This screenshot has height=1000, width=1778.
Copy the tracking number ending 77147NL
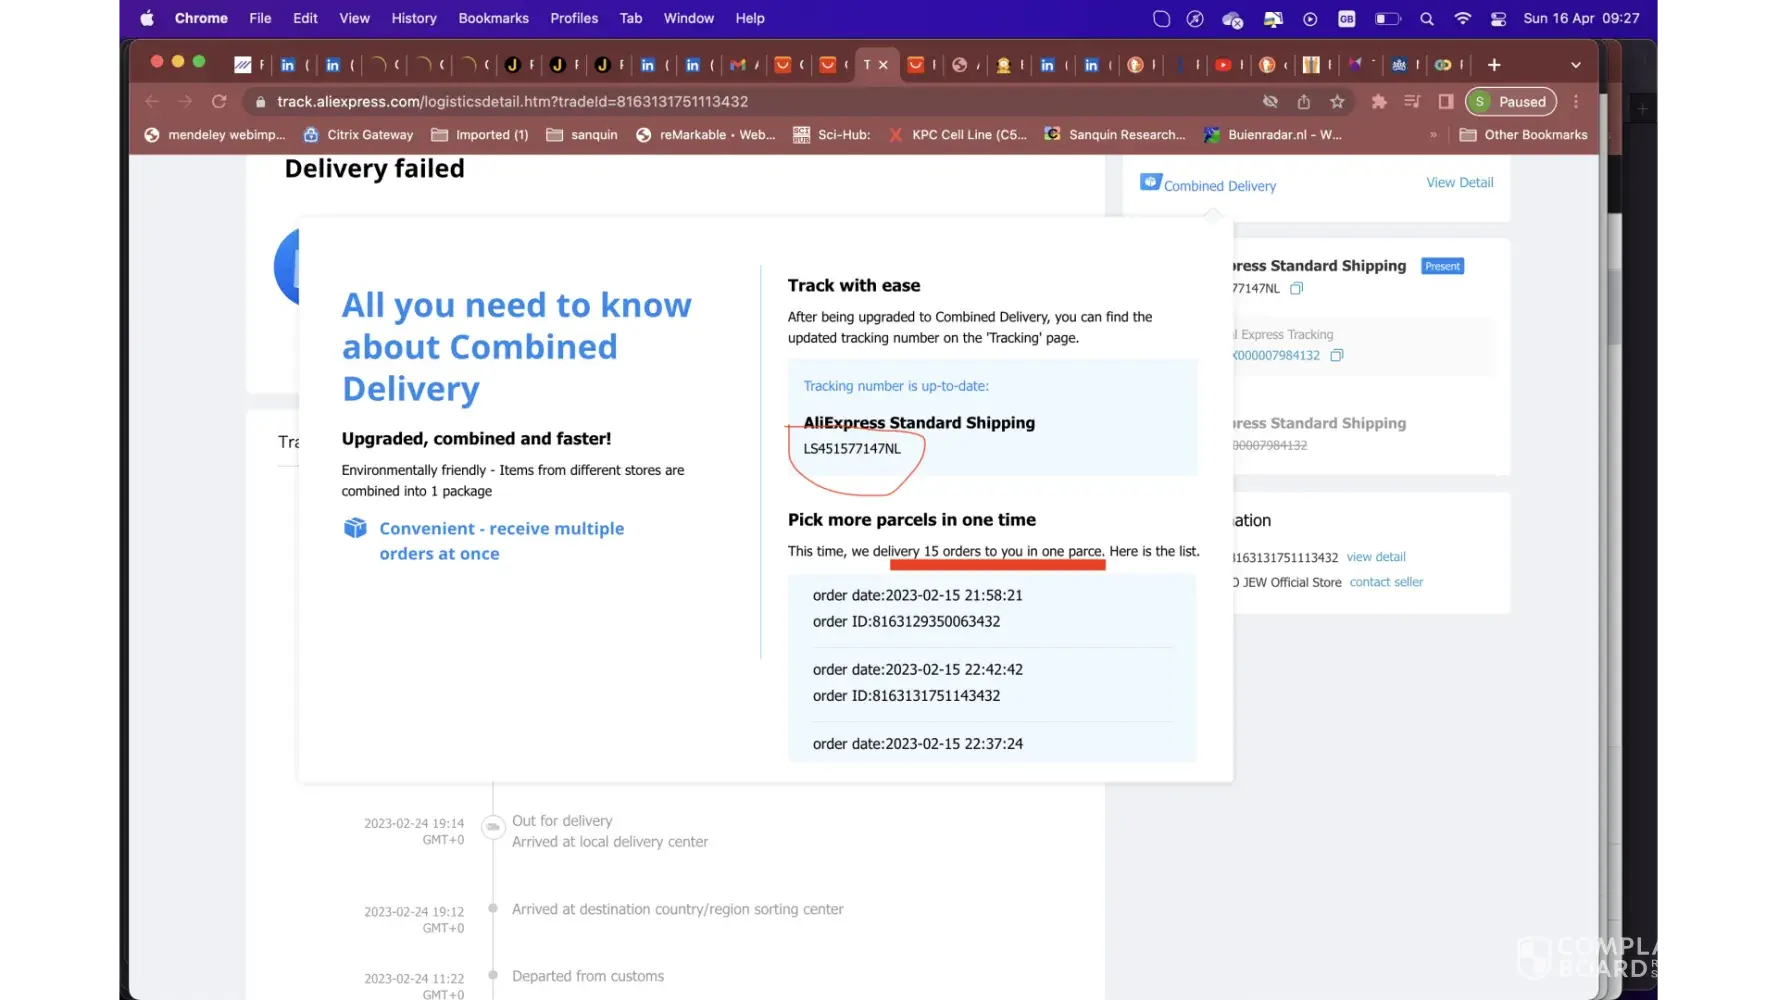click(x=1297, y=288)
